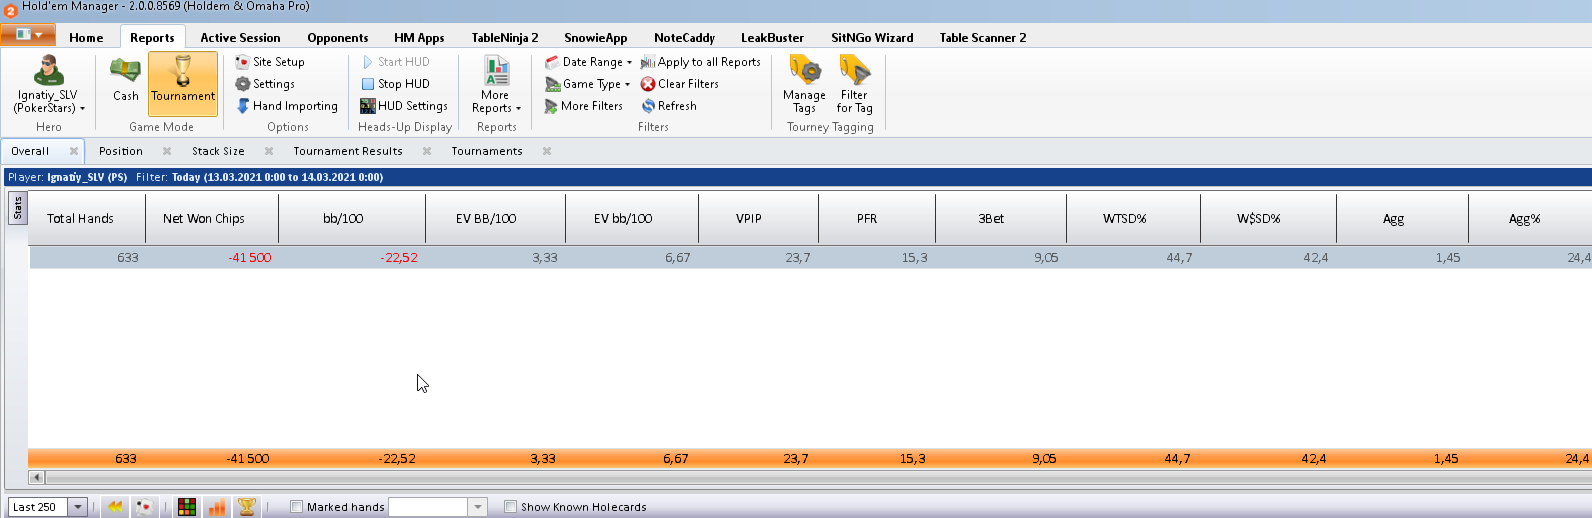Click the Player filter summary bar

(x=797, y=177)
